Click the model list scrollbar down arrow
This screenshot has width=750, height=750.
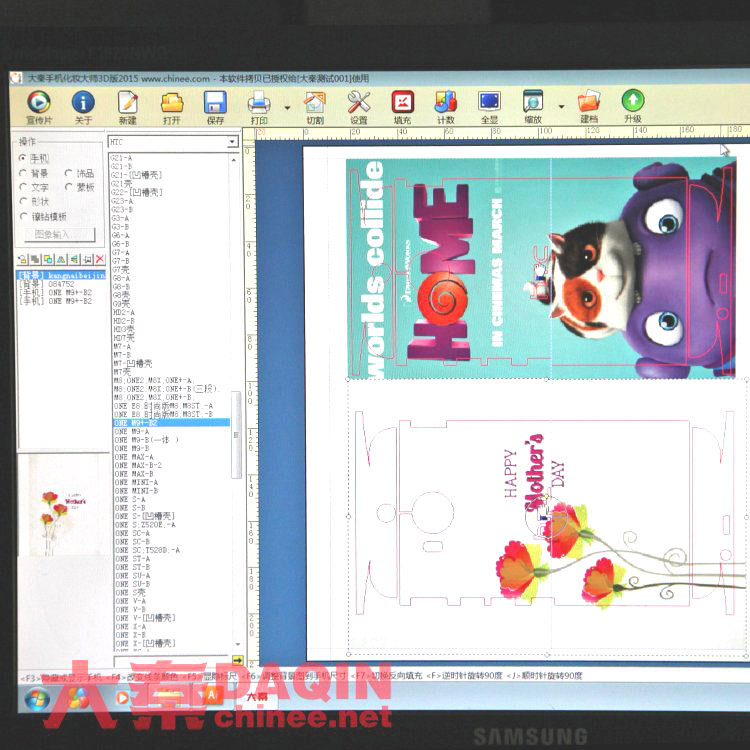point(237,645)
